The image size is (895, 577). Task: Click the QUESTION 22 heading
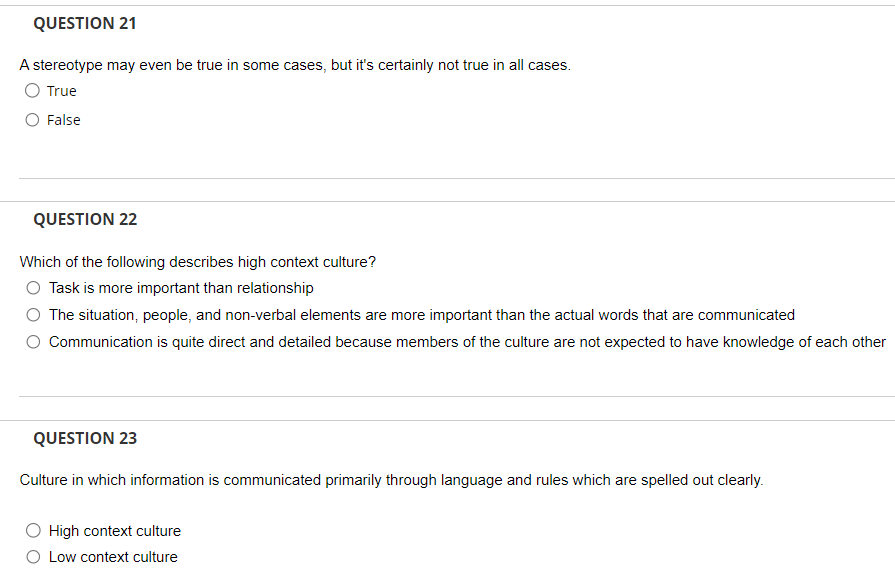85,219
